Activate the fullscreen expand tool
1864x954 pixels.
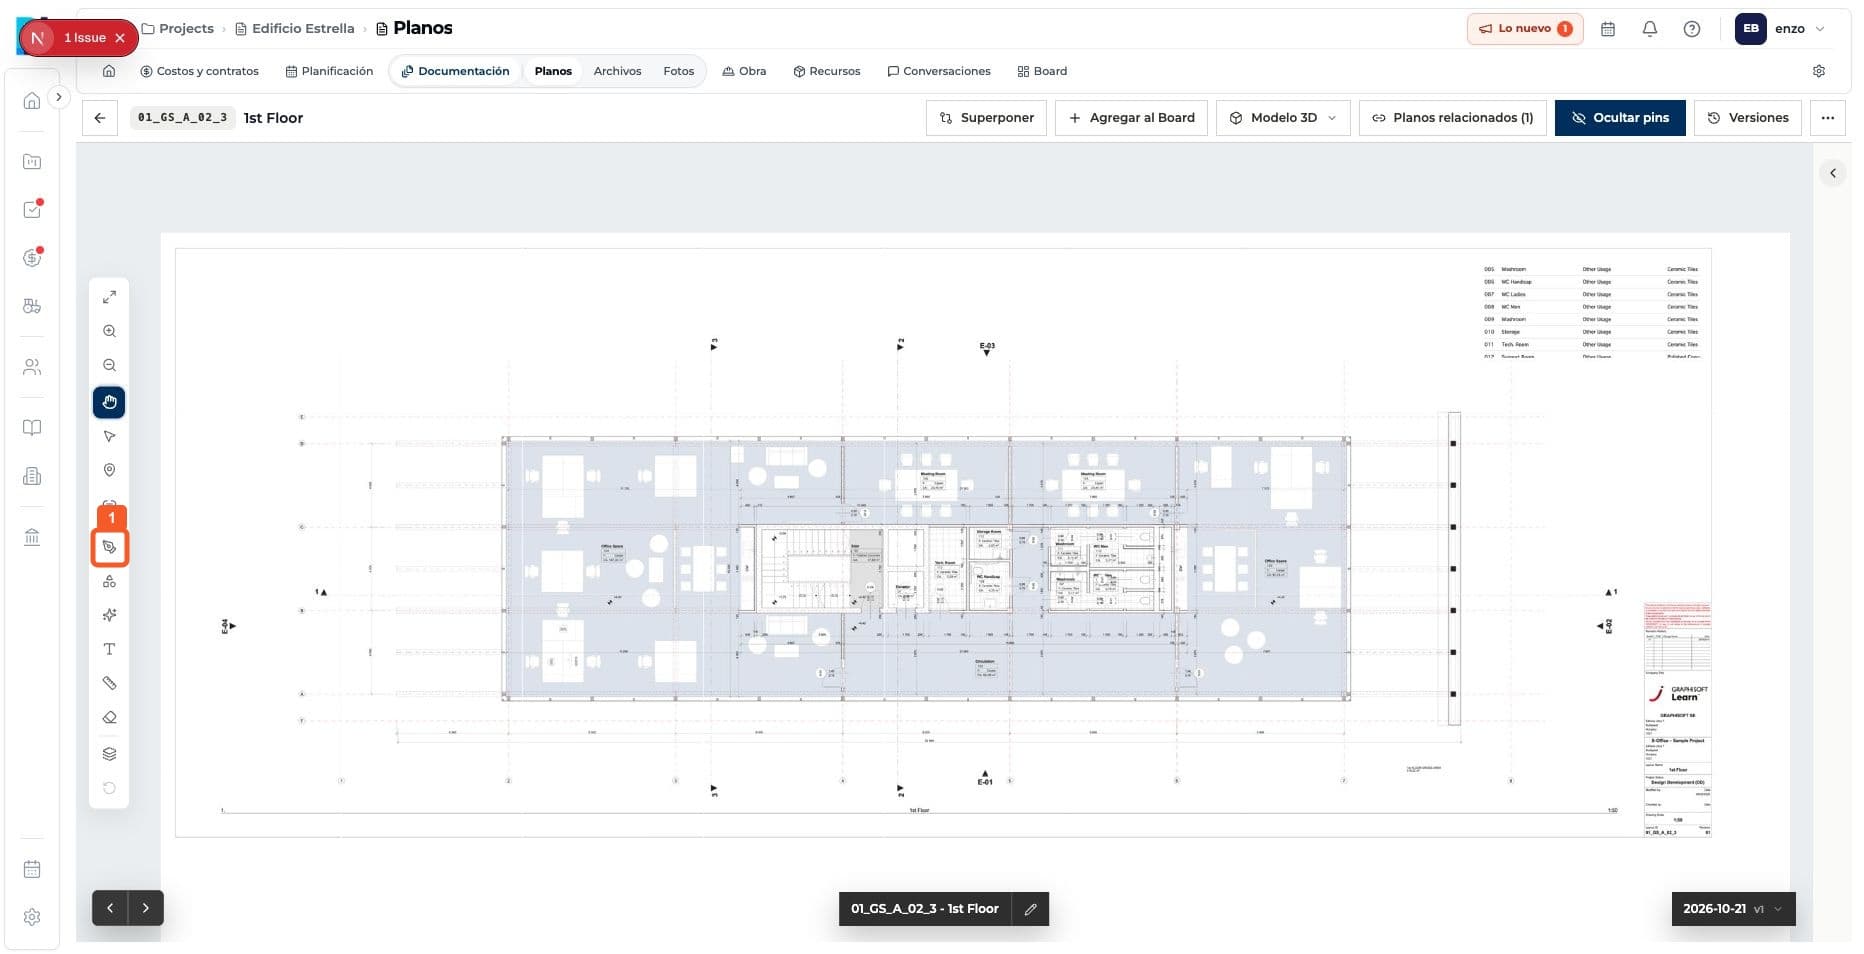[109, 297]
